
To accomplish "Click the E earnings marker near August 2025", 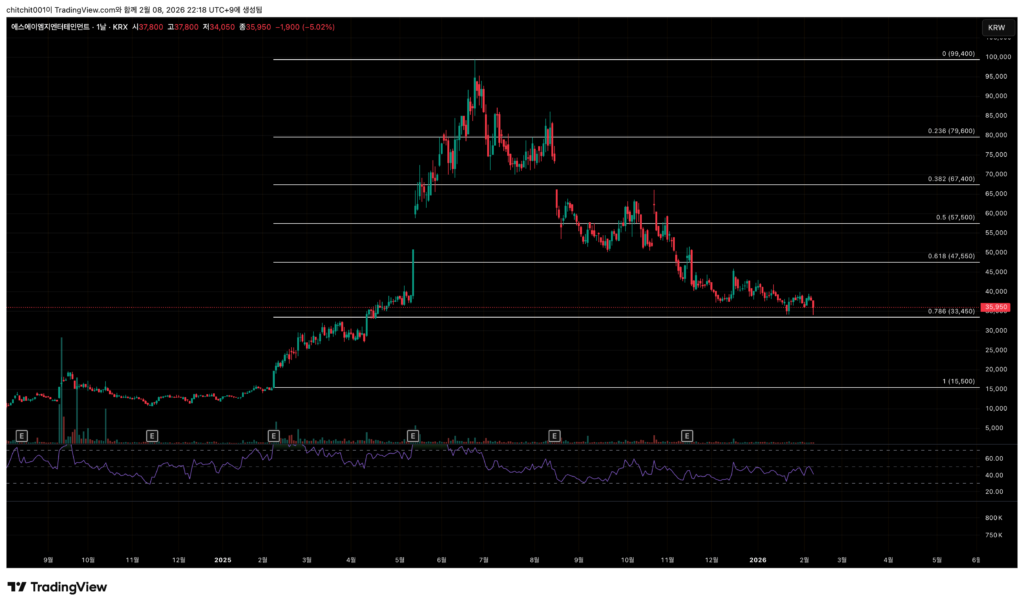I will coord(554,436).
